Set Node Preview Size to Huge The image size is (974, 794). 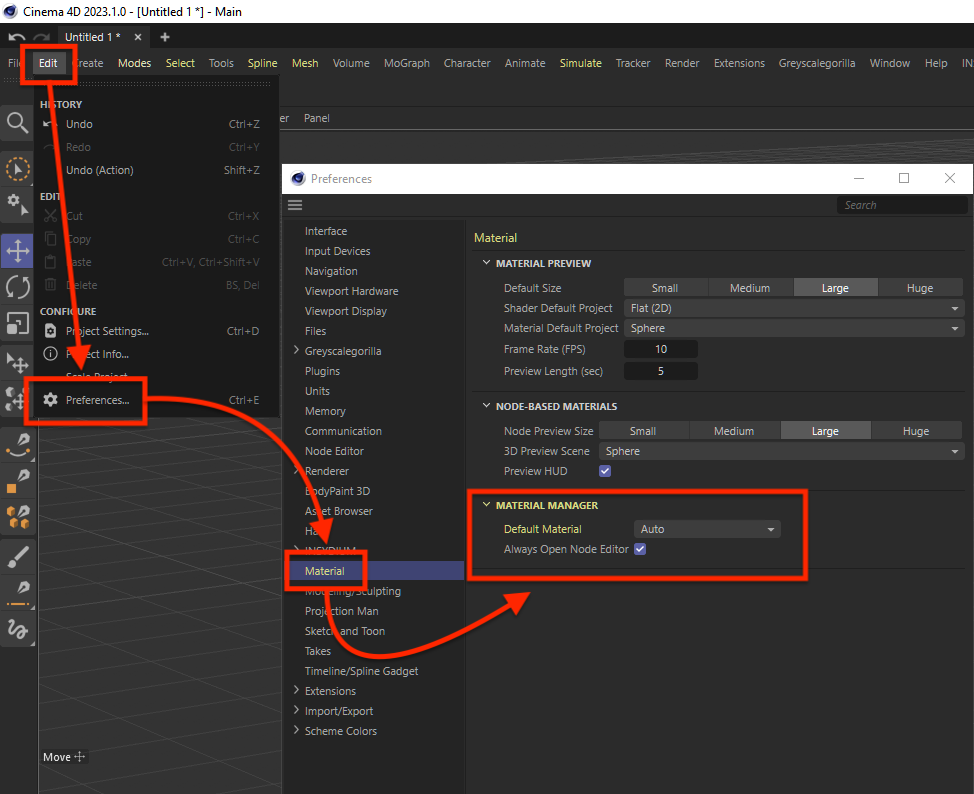916,431
